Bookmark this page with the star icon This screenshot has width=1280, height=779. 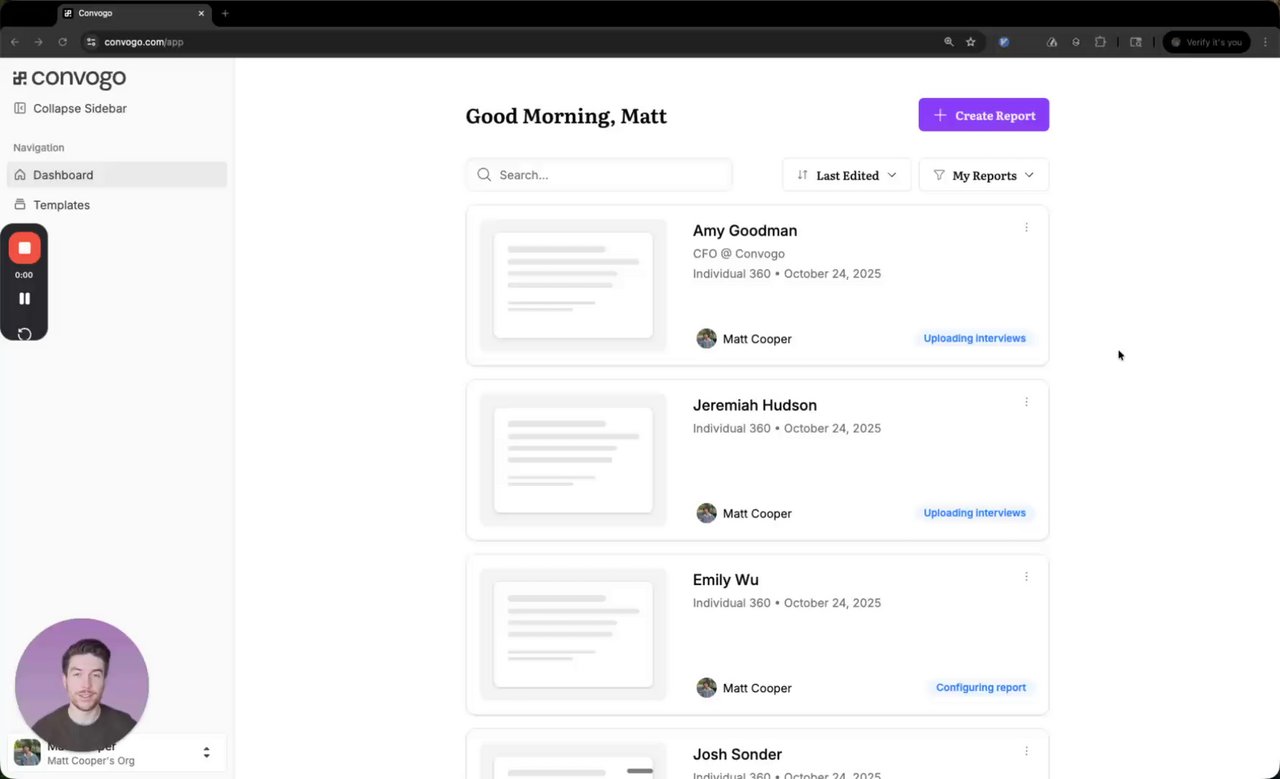(970, 42)
